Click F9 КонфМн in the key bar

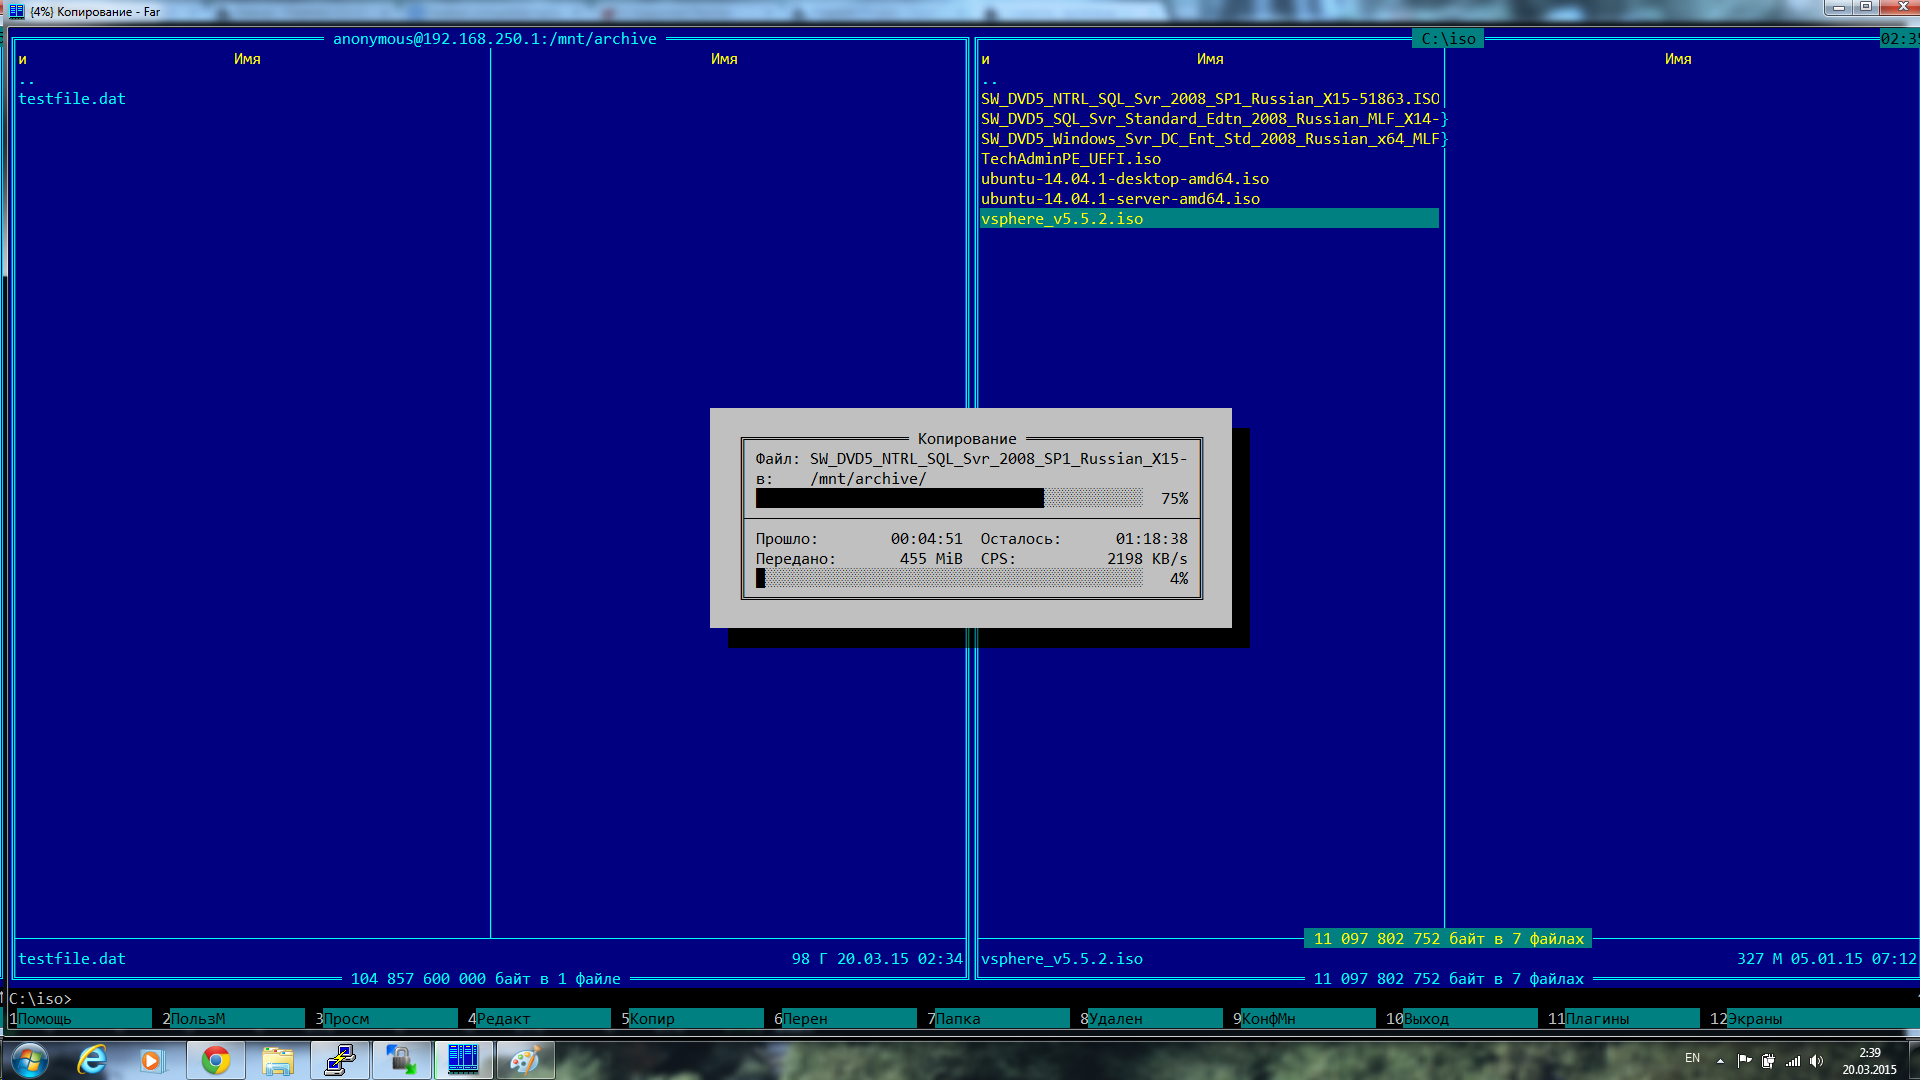pyautogui.click(x=1304, y=1018)
